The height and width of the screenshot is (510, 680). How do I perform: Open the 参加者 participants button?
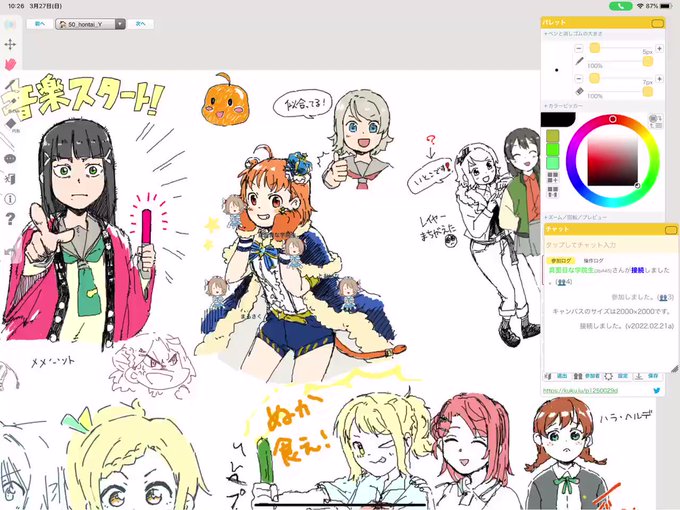pos(586,376)
